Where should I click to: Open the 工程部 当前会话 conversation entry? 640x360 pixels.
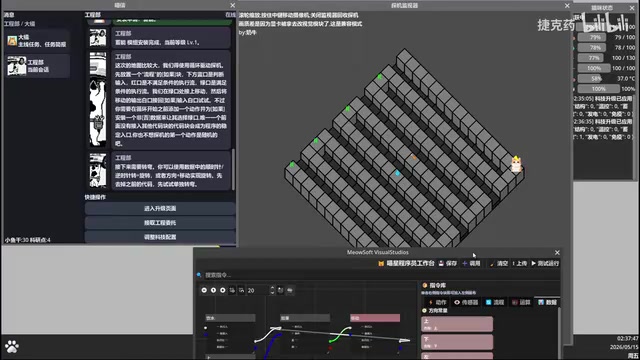coord(38,66)
